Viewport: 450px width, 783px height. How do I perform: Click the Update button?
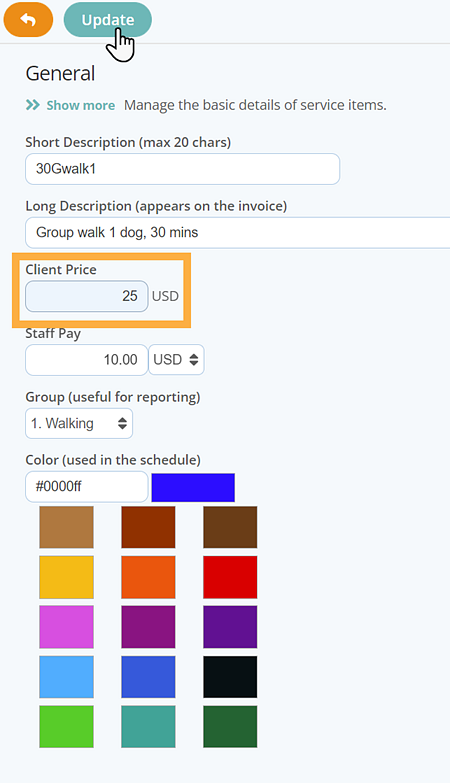pyautogui.click(x=108, y=19)
